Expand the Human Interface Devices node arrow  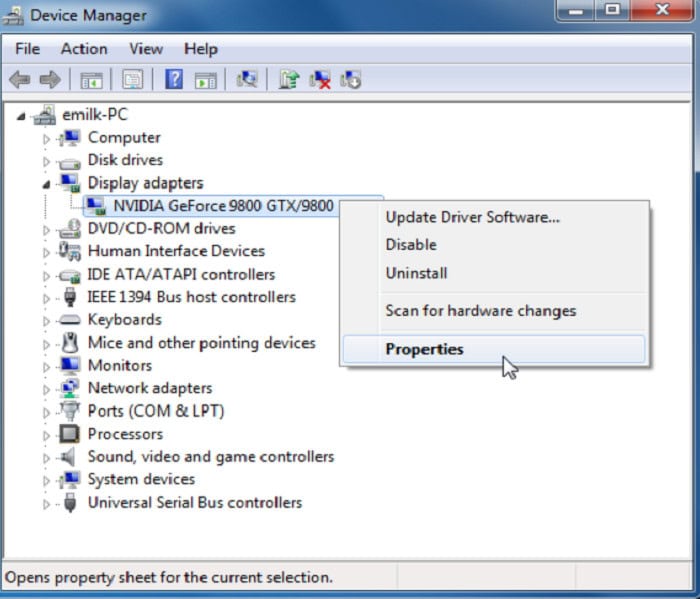click(x=46, y=253)
